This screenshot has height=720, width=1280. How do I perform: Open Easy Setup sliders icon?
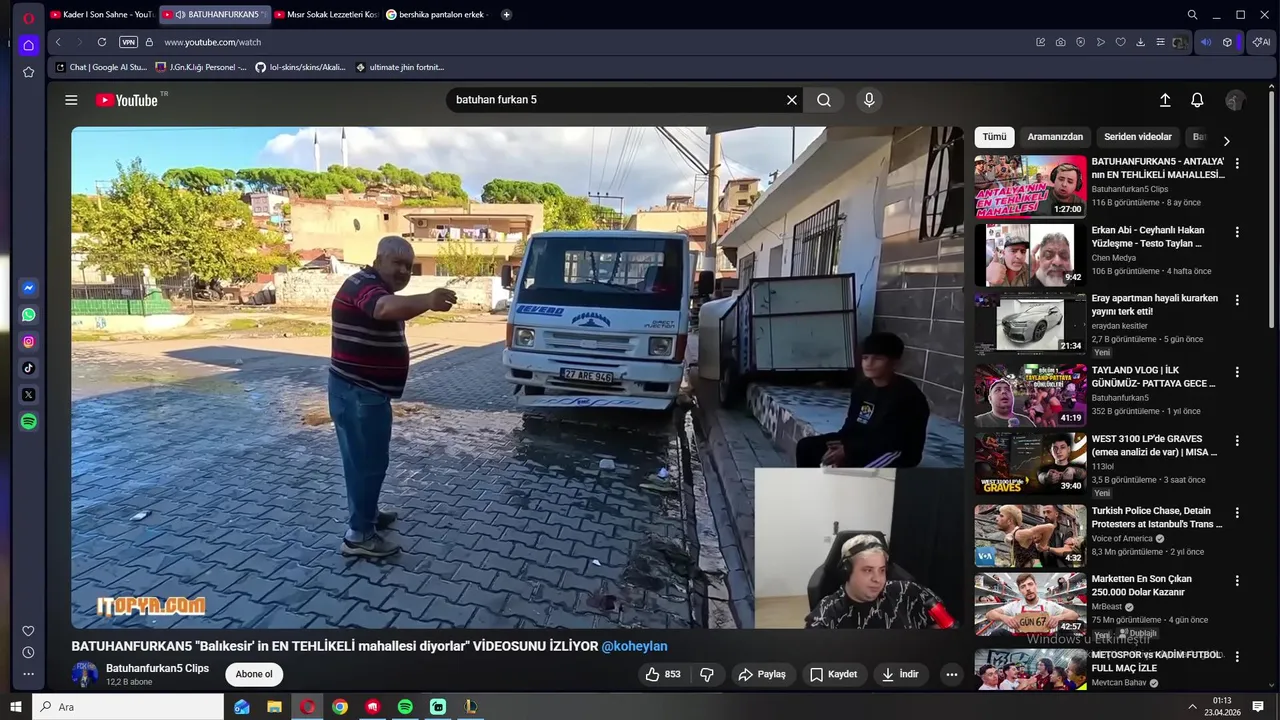1160,42
